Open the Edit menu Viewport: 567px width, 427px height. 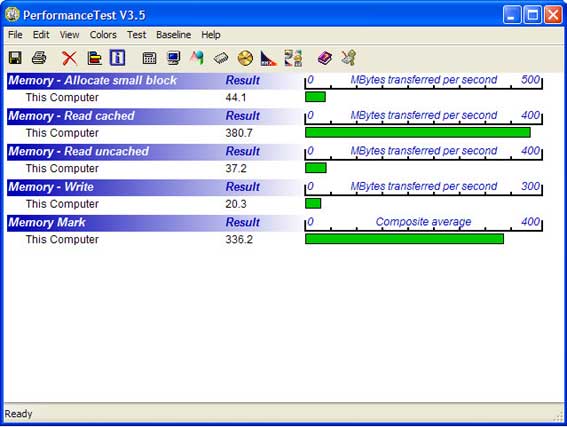pos(41,35)
